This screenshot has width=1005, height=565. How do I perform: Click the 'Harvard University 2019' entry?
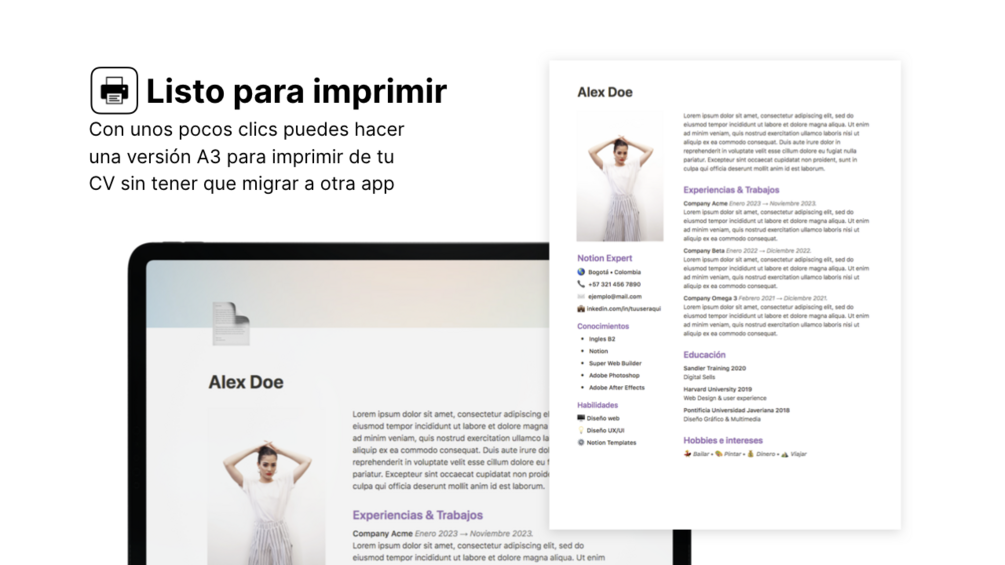click(x=717, y=389)
